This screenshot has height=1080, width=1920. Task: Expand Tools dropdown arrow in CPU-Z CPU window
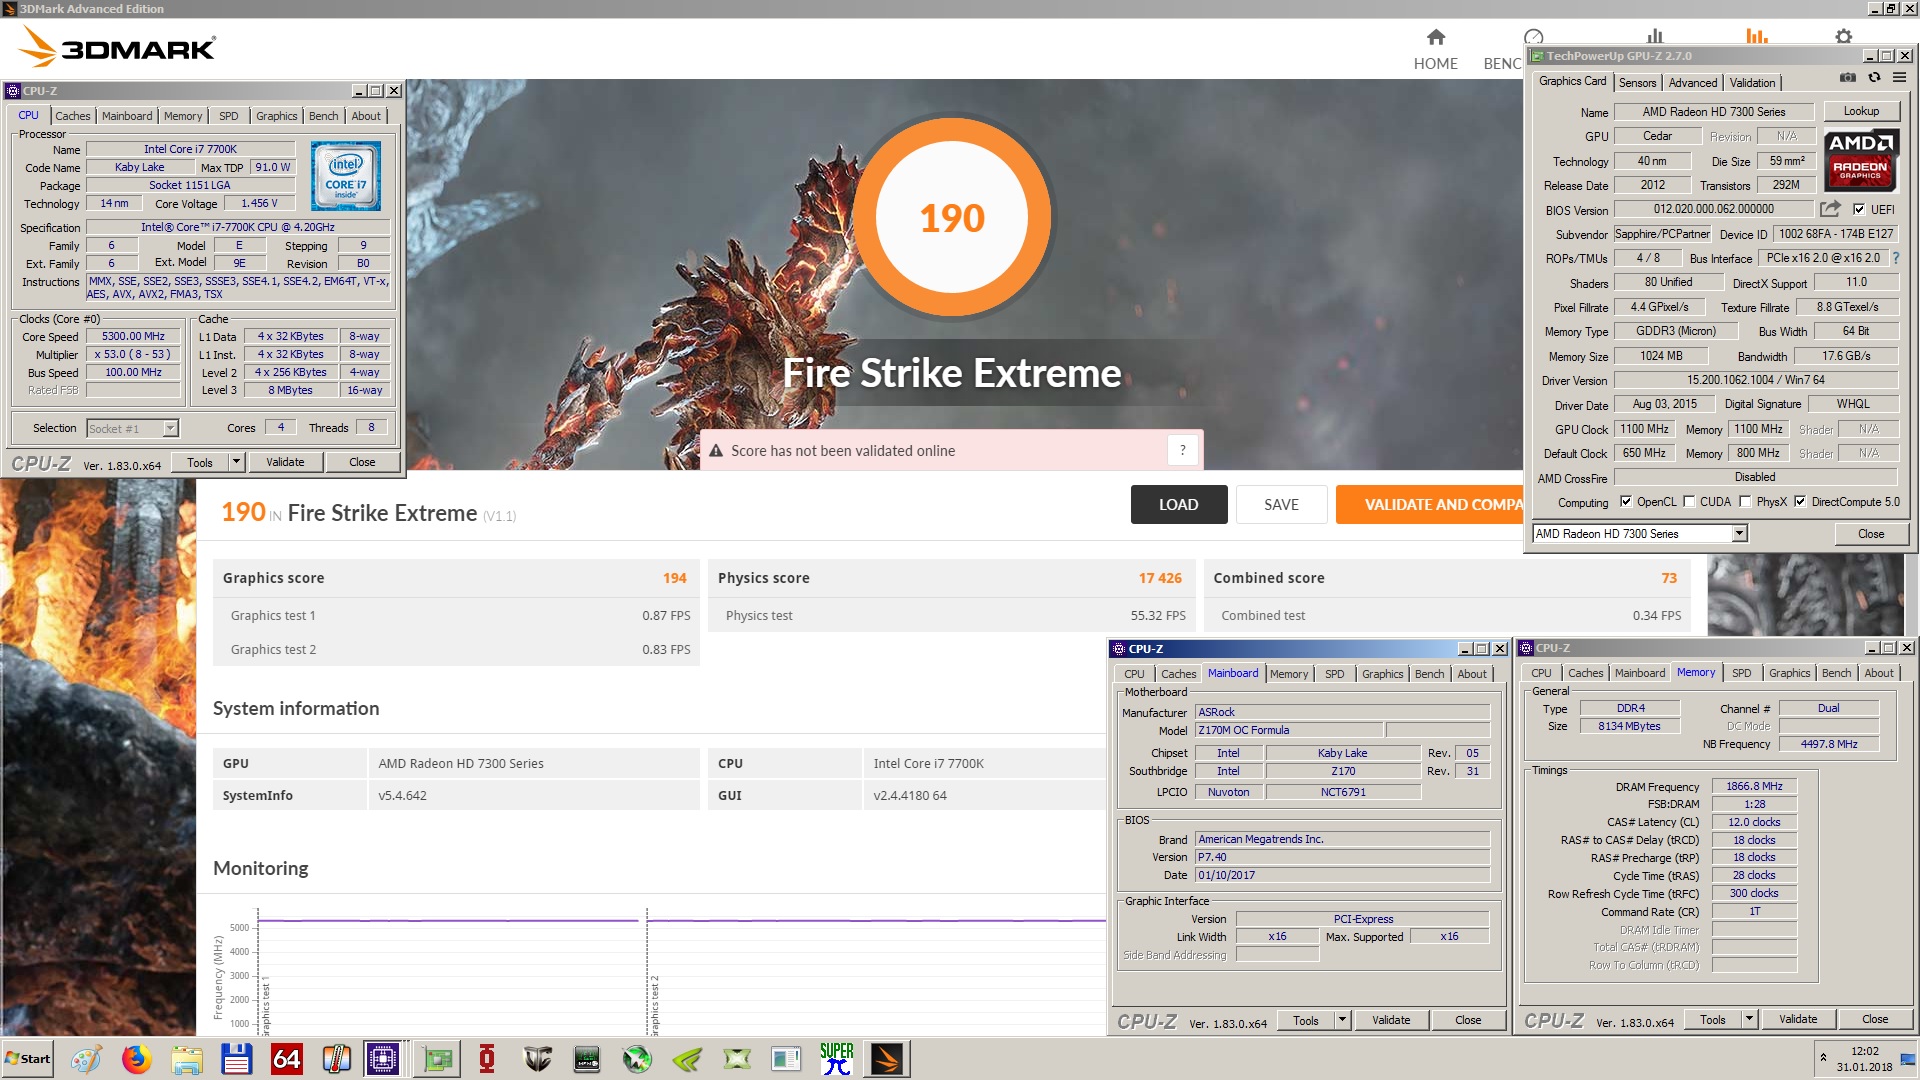tap(236, 462)
